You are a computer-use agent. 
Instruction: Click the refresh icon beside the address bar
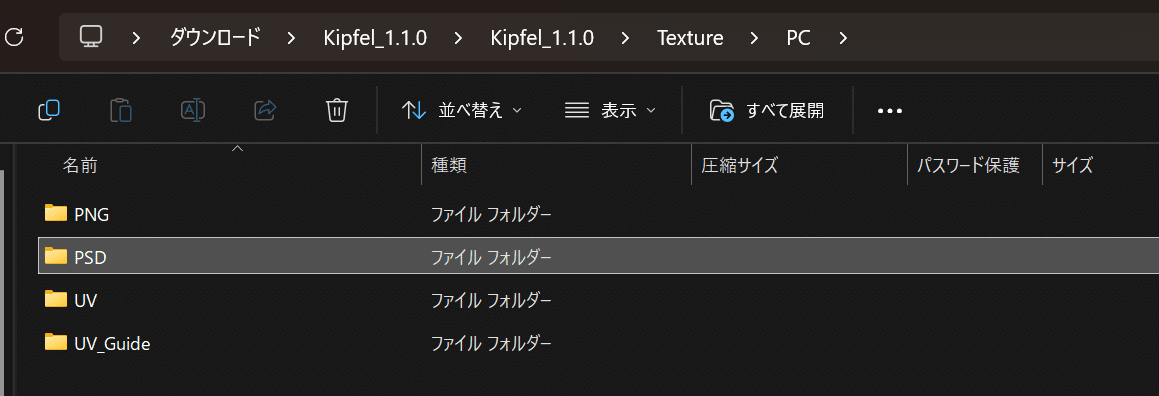pos(14,37)
